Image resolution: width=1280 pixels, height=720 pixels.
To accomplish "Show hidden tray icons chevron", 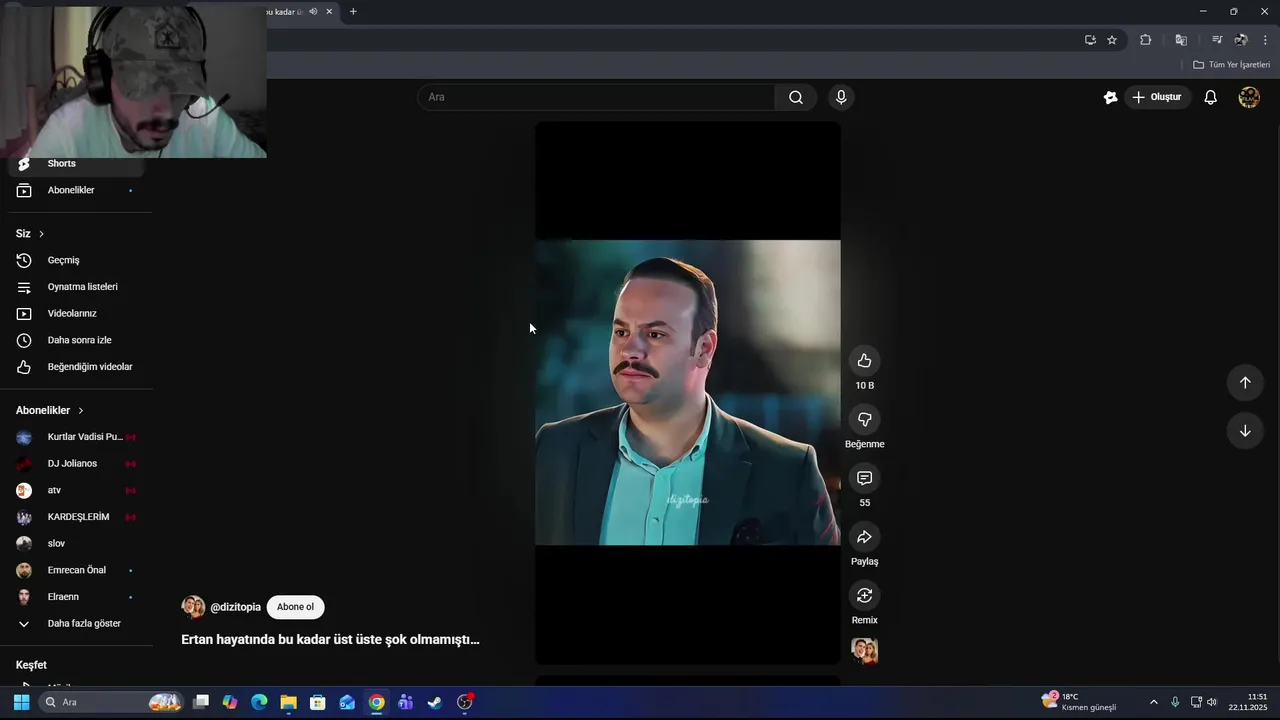I will [x=1153, y=702].
